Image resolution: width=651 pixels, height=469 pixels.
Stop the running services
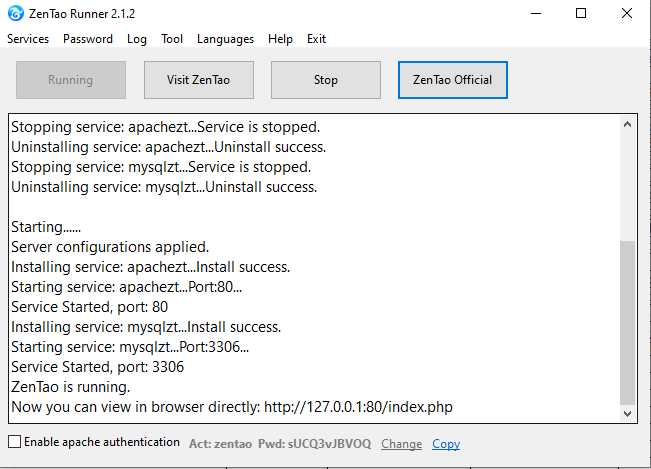point(325,80)
